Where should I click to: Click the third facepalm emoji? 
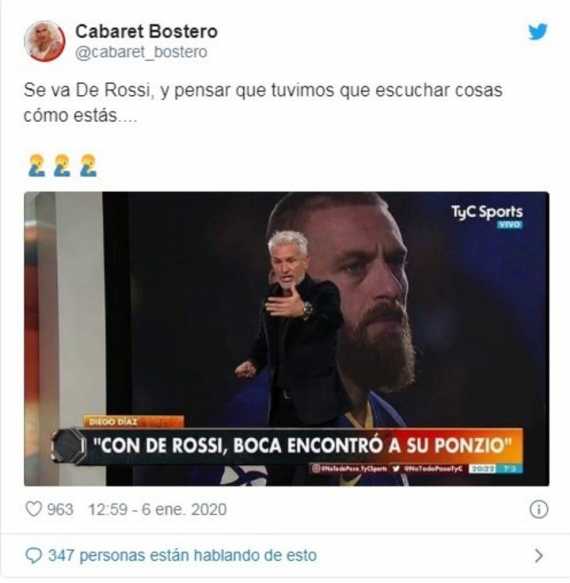point(88,165)
